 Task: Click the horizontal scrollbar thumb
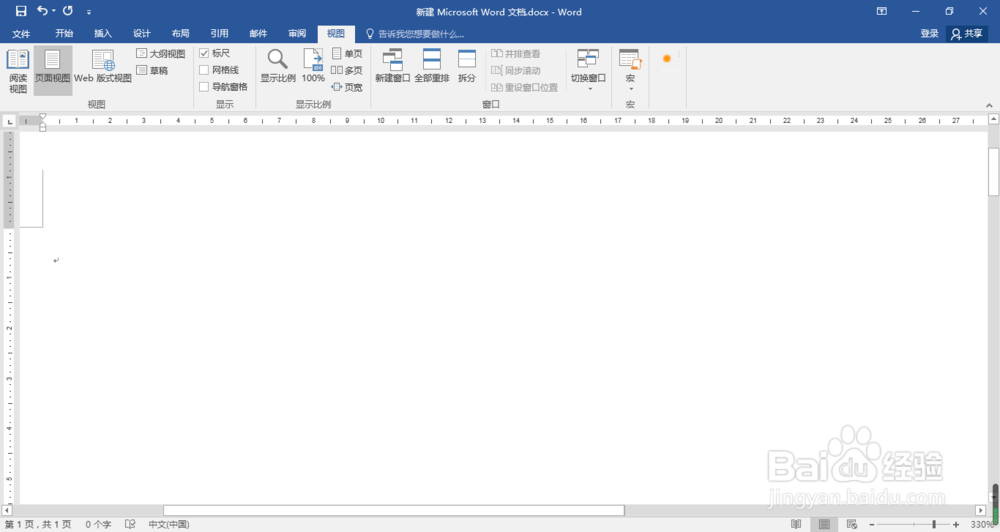coord(393,510)
